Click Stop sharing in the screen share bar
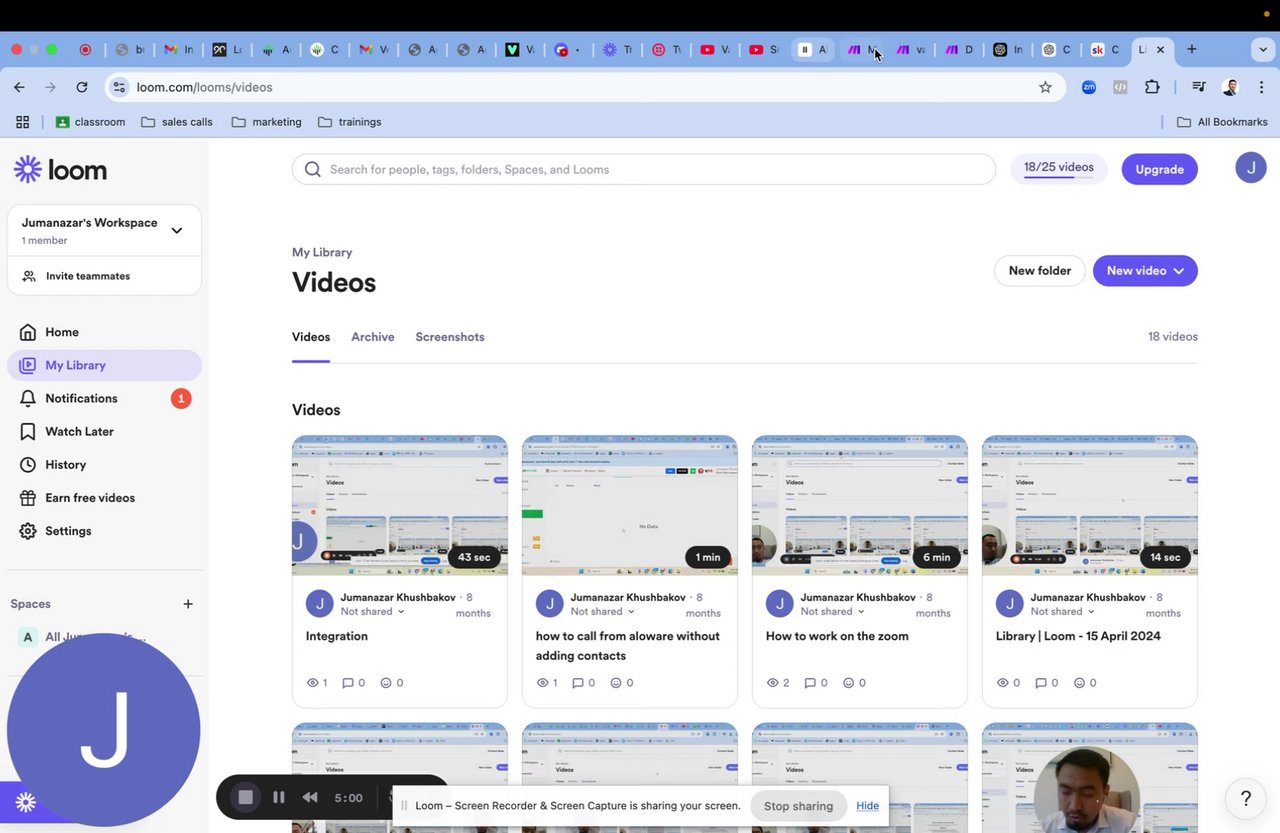The width and height of the screenshot is (1280, 833). pyautogui.click(x=798, y=806)
